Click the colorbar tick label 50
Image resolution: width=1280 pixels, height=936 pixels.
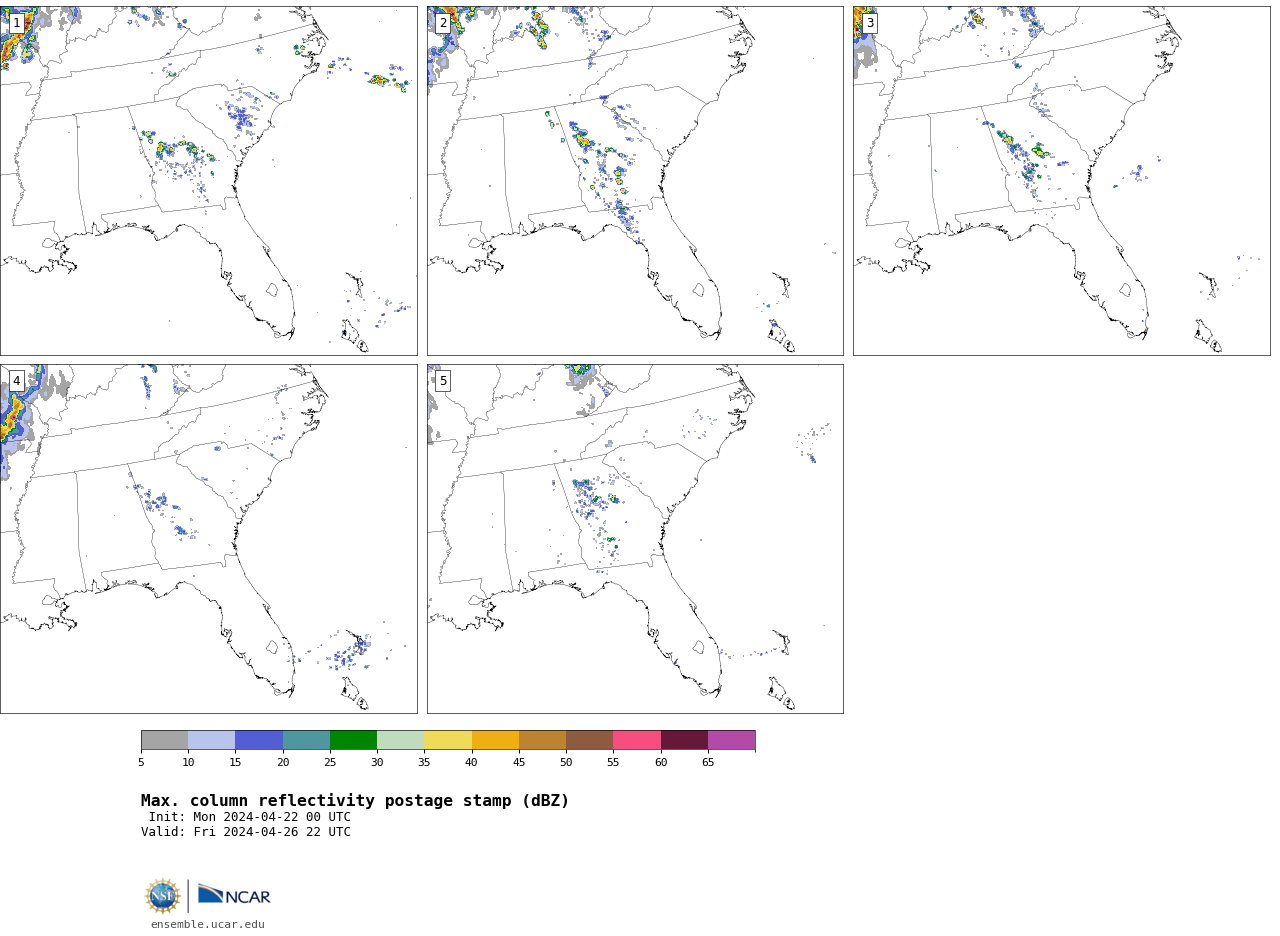point(566,763)
